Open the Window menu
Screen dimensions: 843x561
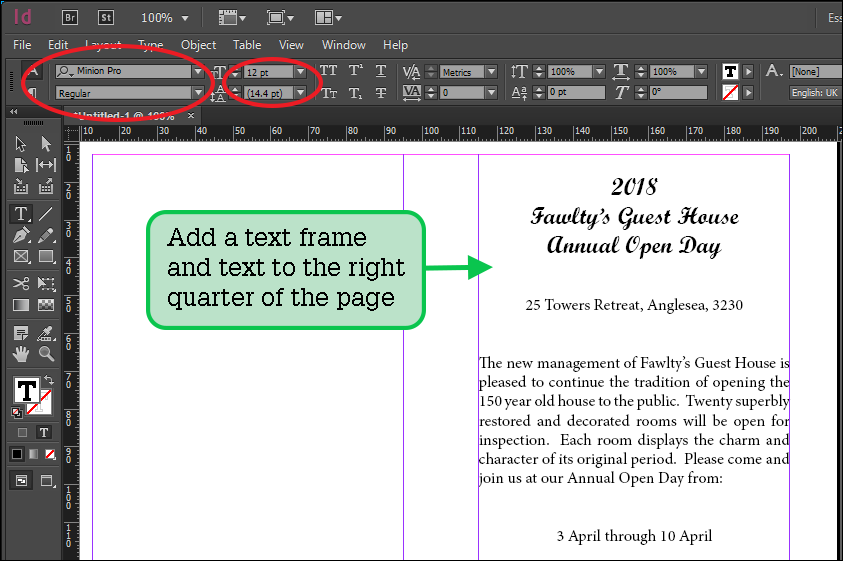point(344,45)
